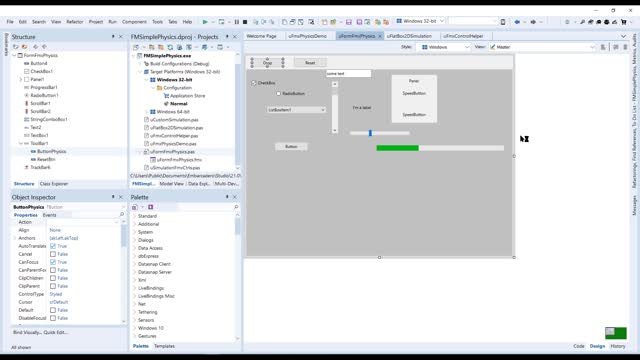Click the first icon in Projects toolbar
Screen dimensions: 640x360
(x=136, y=47)
